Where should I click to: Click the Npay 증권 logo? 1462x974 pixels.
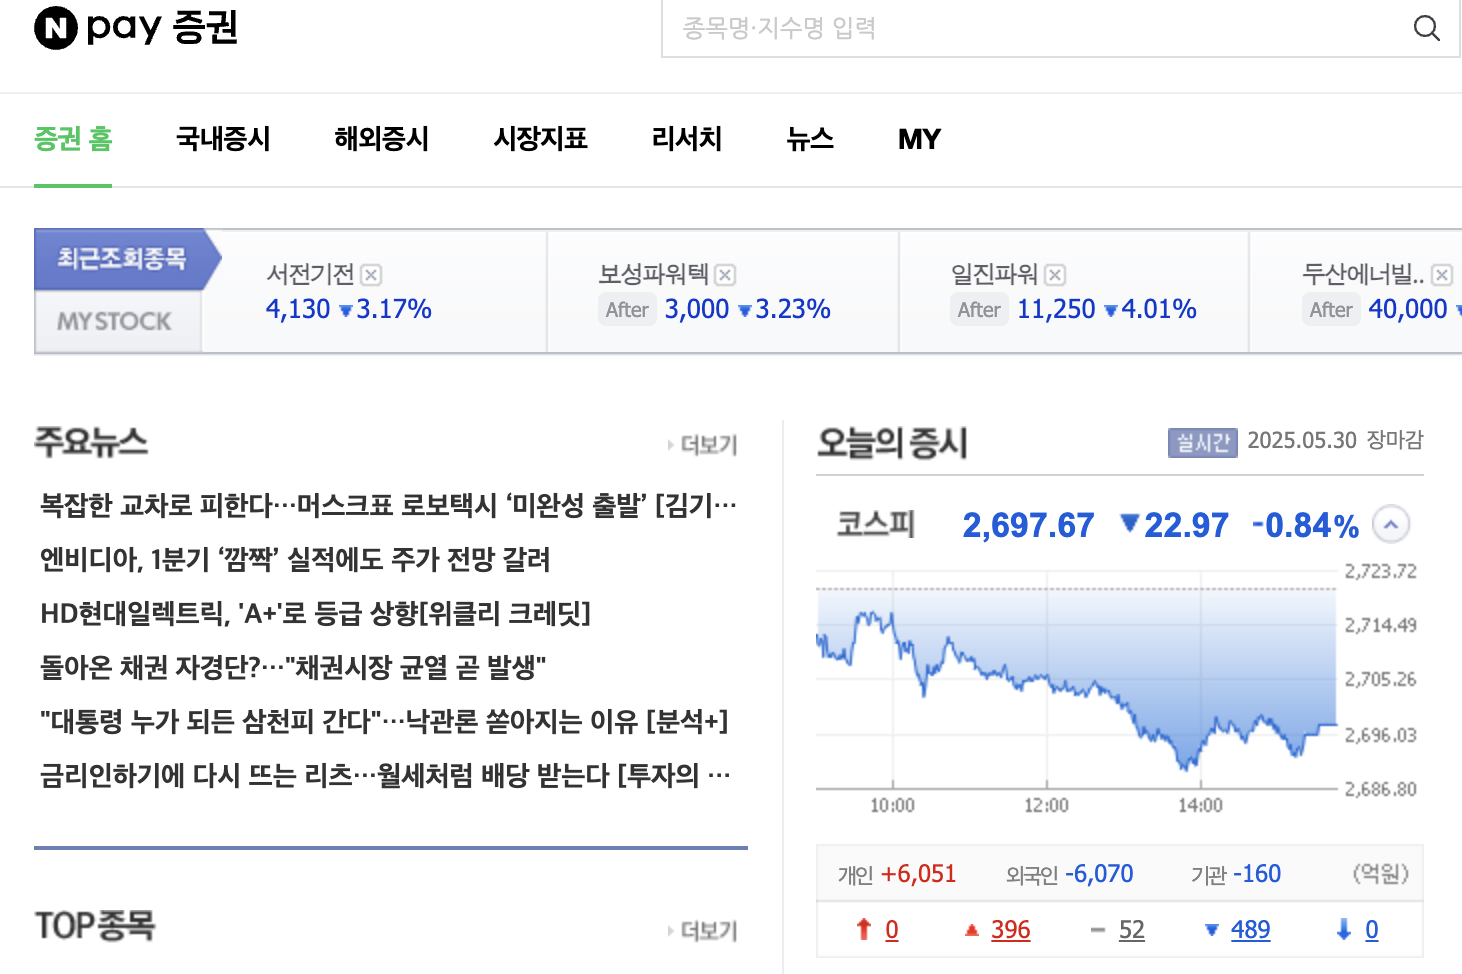tap(135, 28)
